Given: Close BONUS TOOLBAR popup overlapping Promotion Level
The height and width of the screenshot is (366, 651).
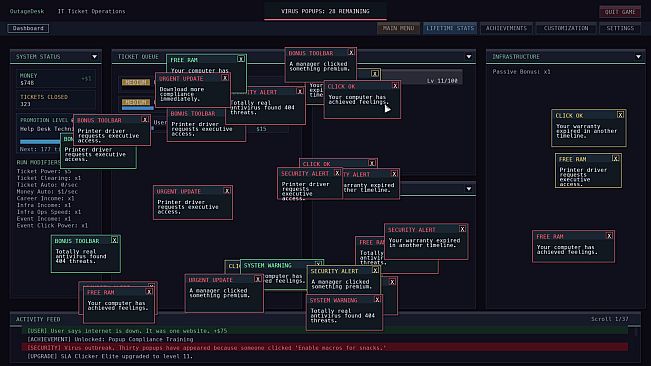Looking at the screenshot, I should [145, 120].
